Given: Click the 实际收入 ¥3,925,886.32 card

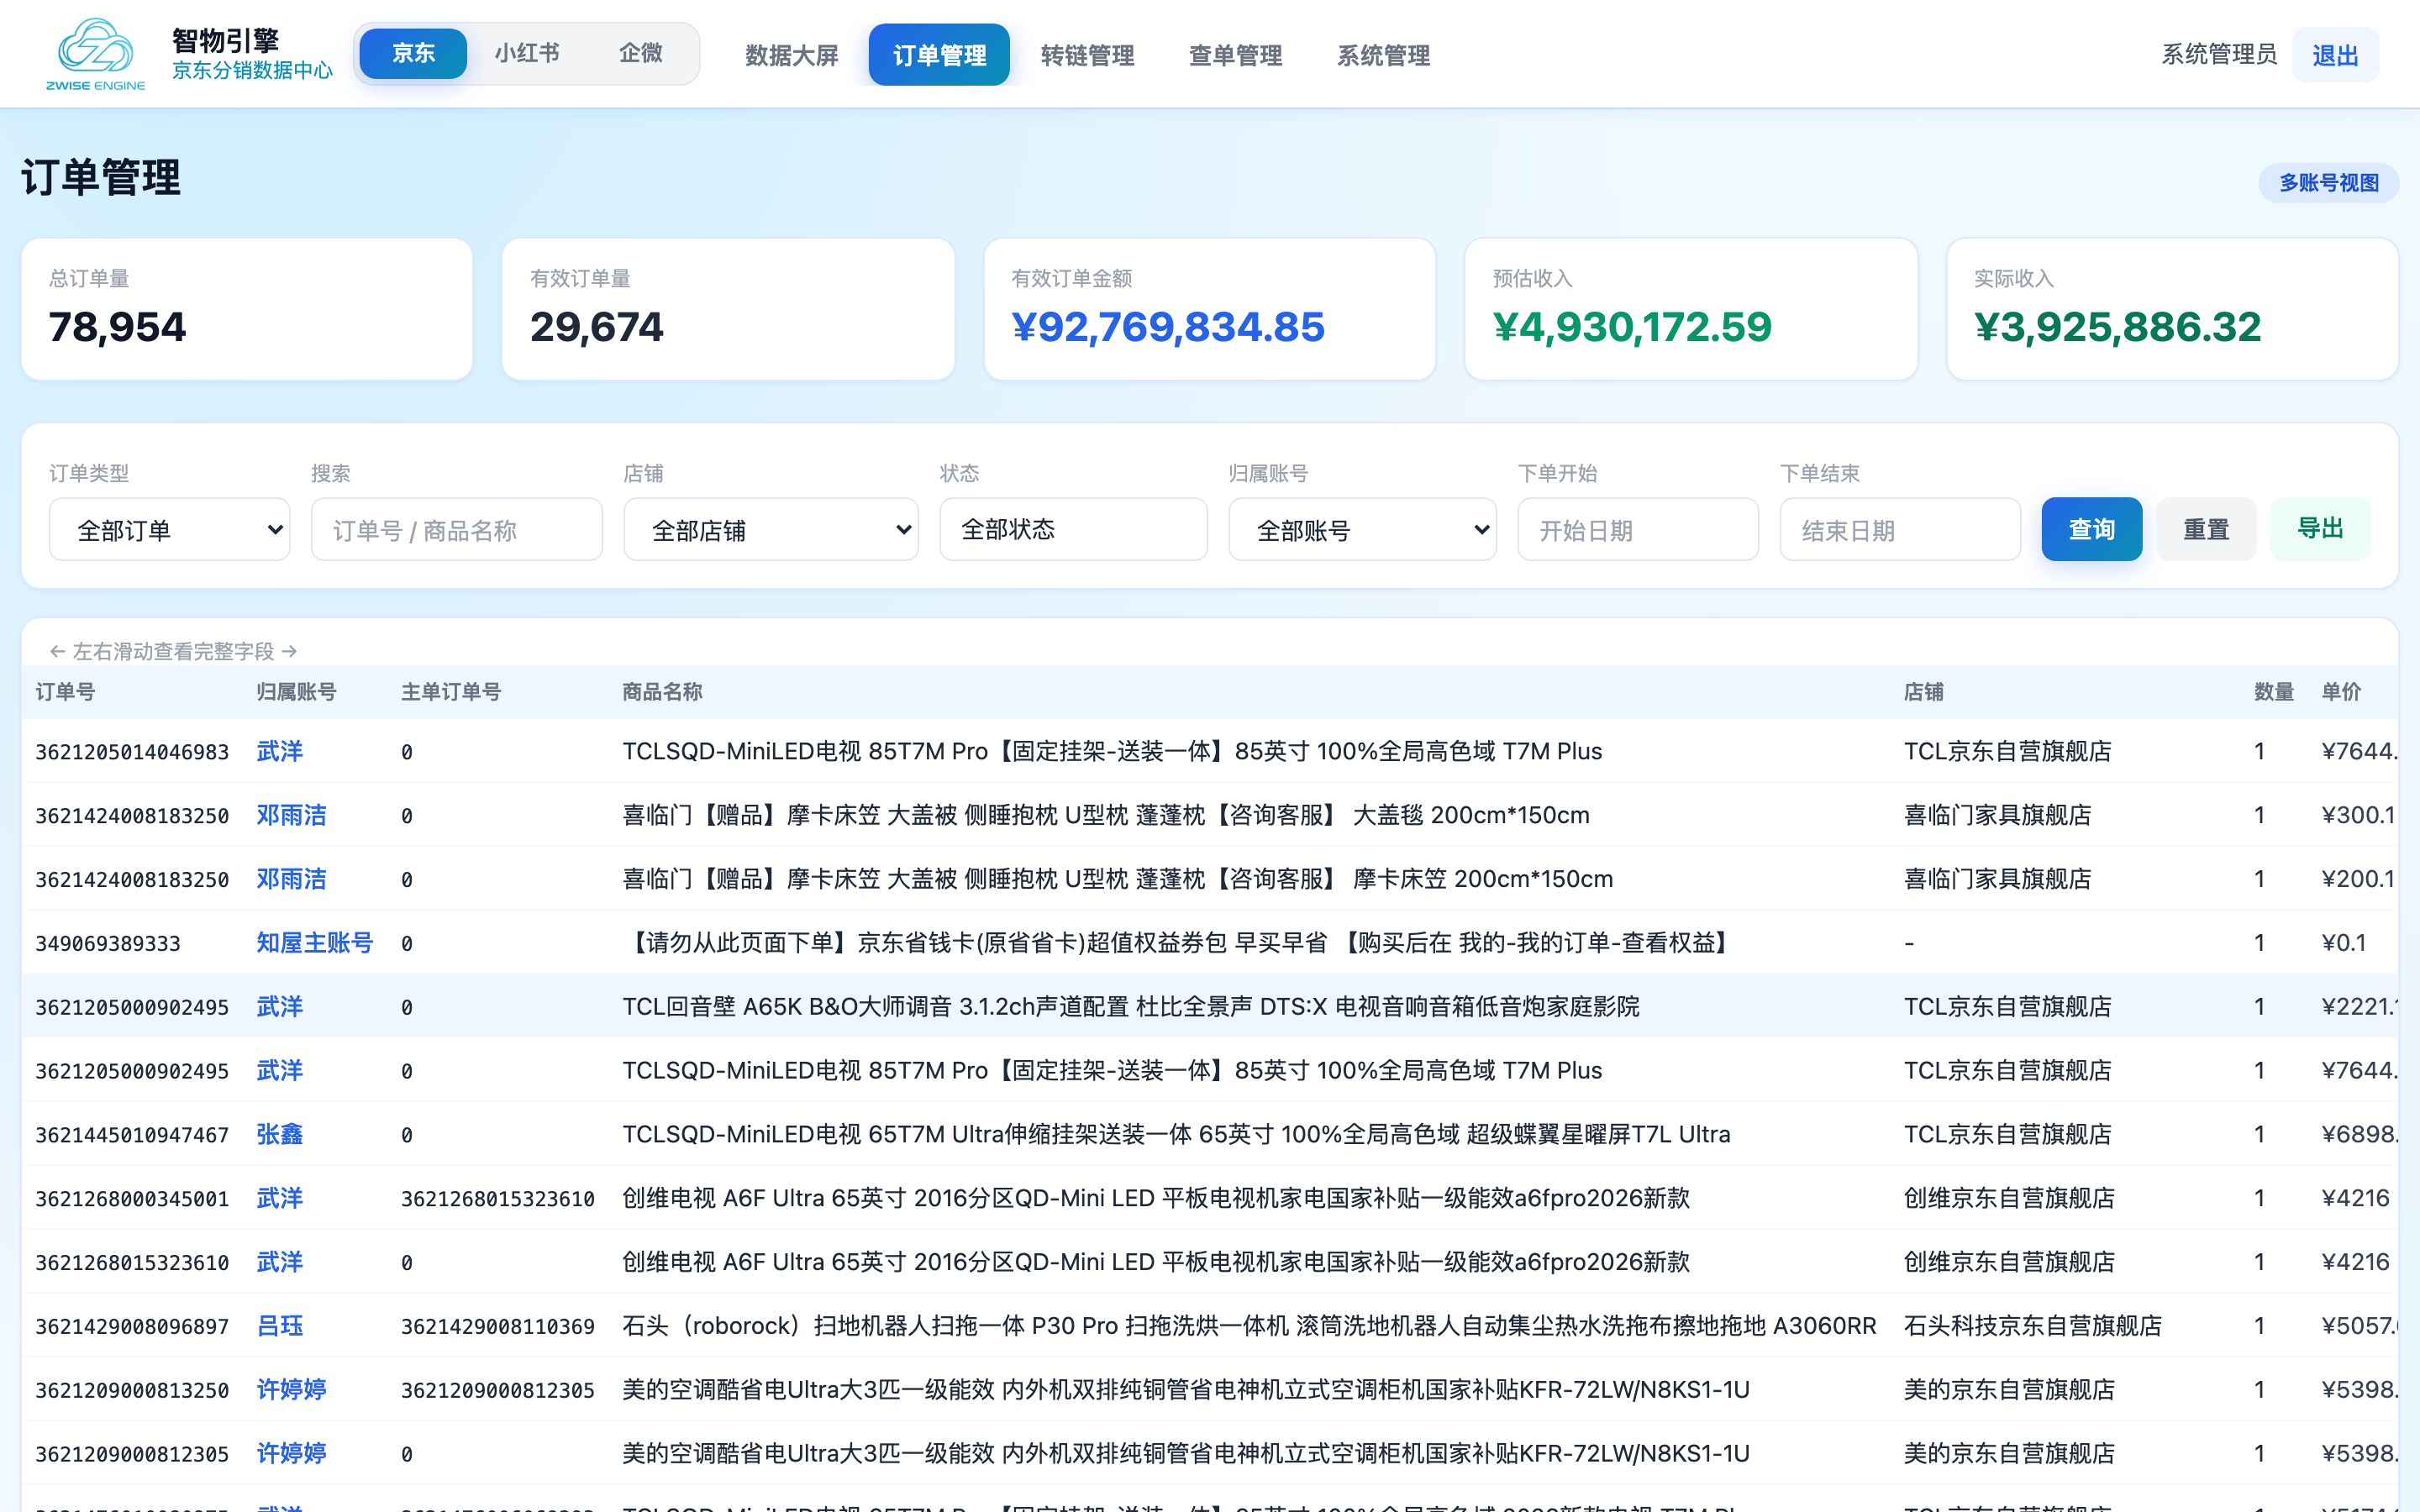Looking at the screenshot, I should pos(2172,309).
